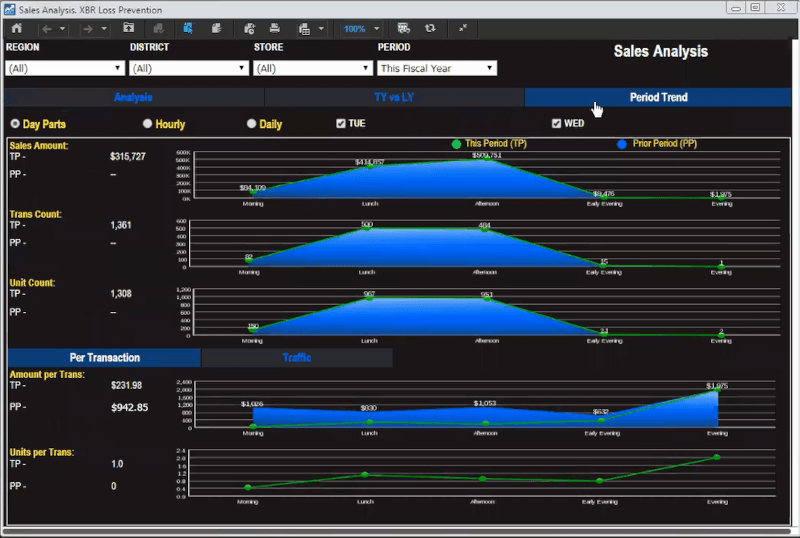
Task: Click the blue Prior Period legend dot
Action: tap(621, 144)
